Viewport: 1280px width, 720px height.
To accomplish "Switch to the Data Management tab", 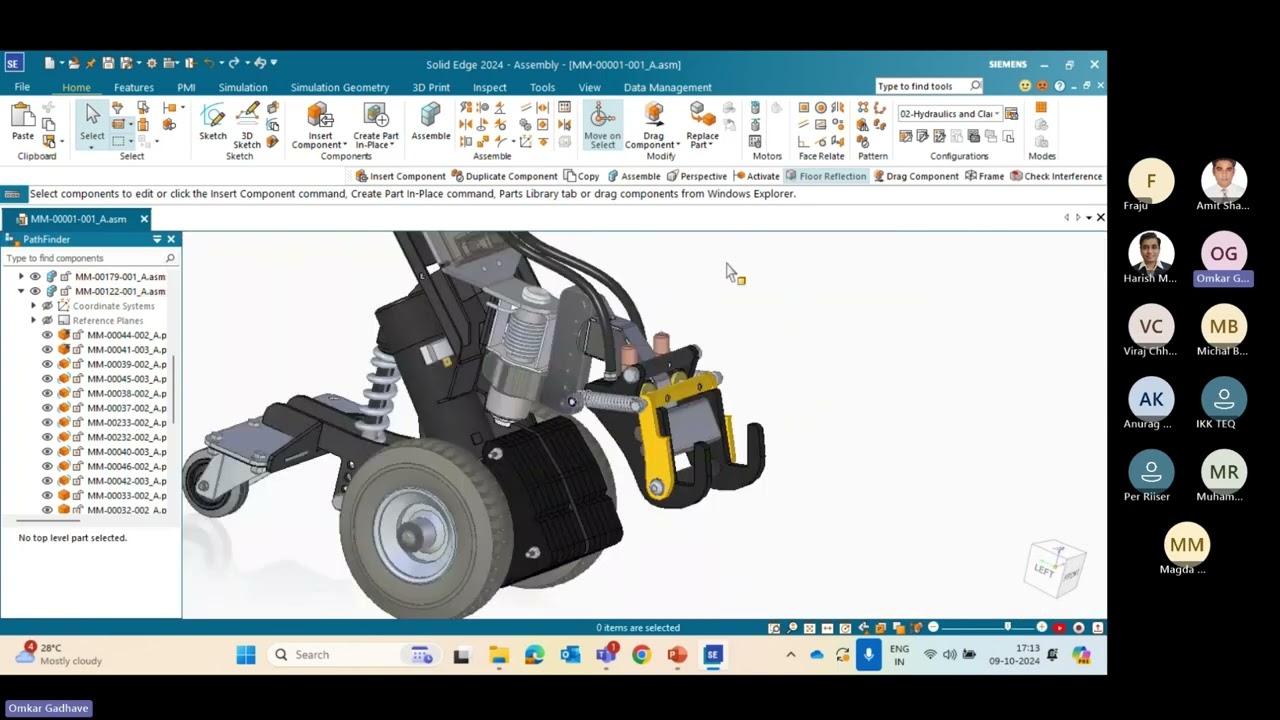I will pyautogui.click(x=668, y=87).
